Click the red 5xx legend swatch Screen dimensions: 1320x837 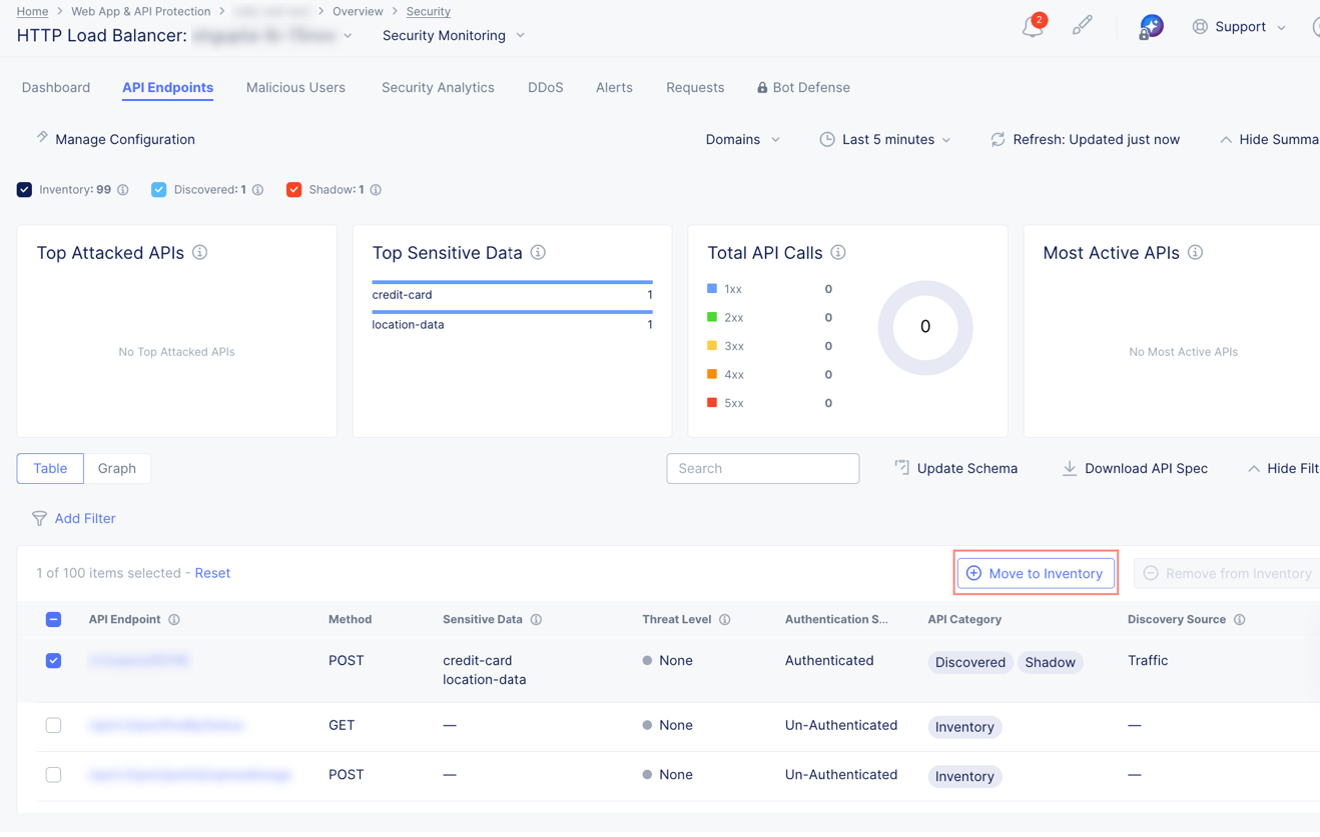(x=712, y=403)
